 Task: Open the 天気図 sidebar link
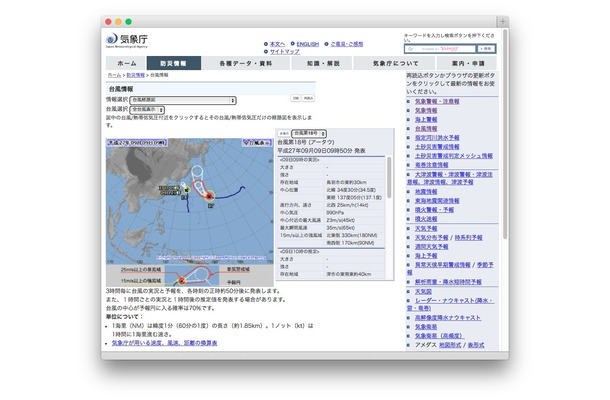click(x=423, y=291)
